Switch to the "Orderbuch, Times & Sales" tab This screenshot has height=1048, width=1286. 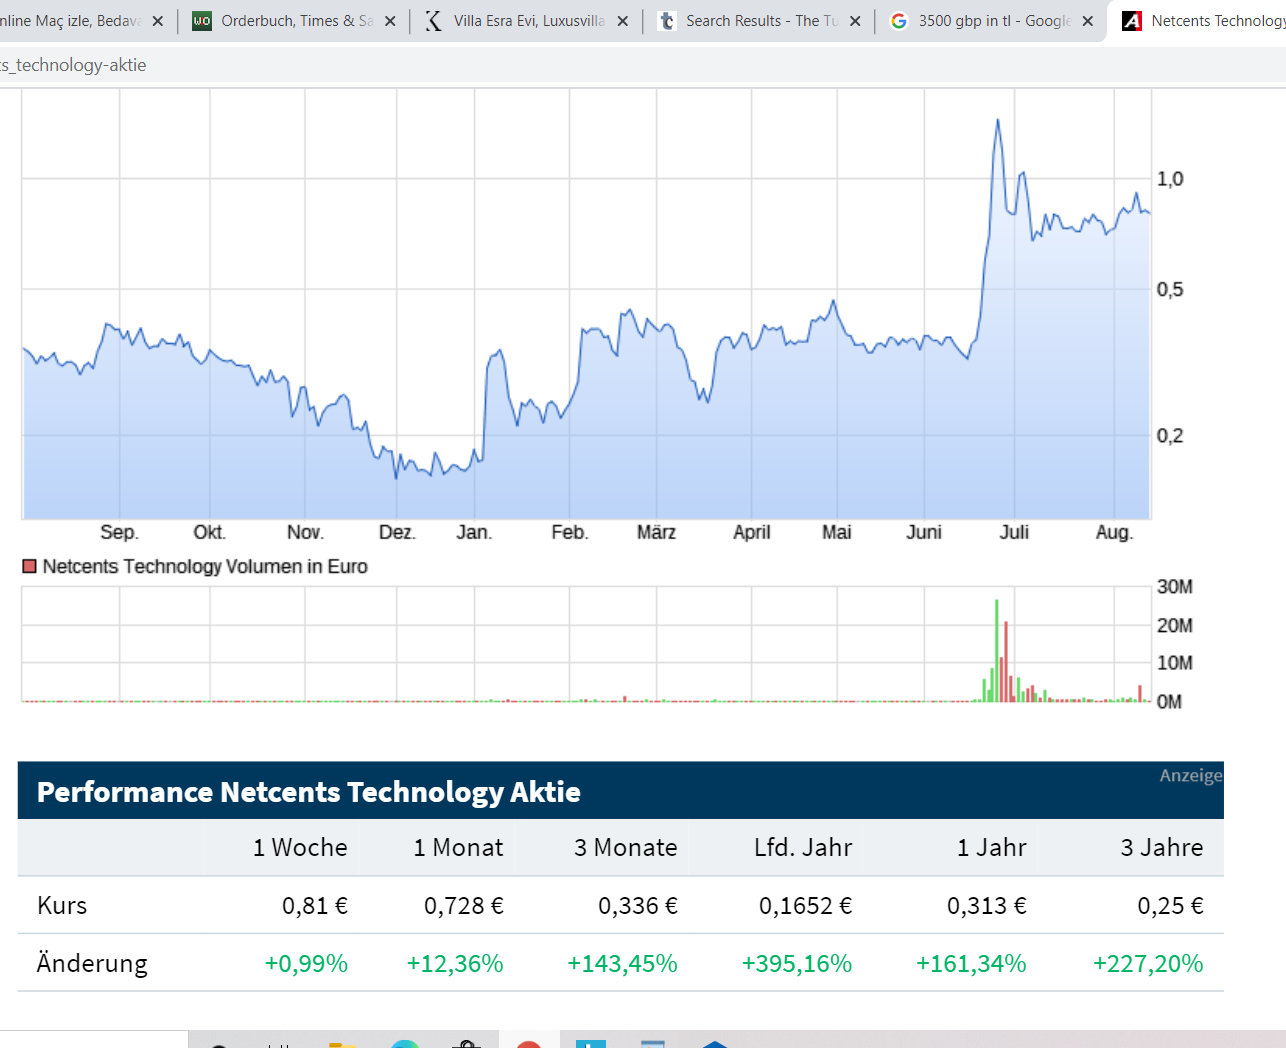coord(290,19)
